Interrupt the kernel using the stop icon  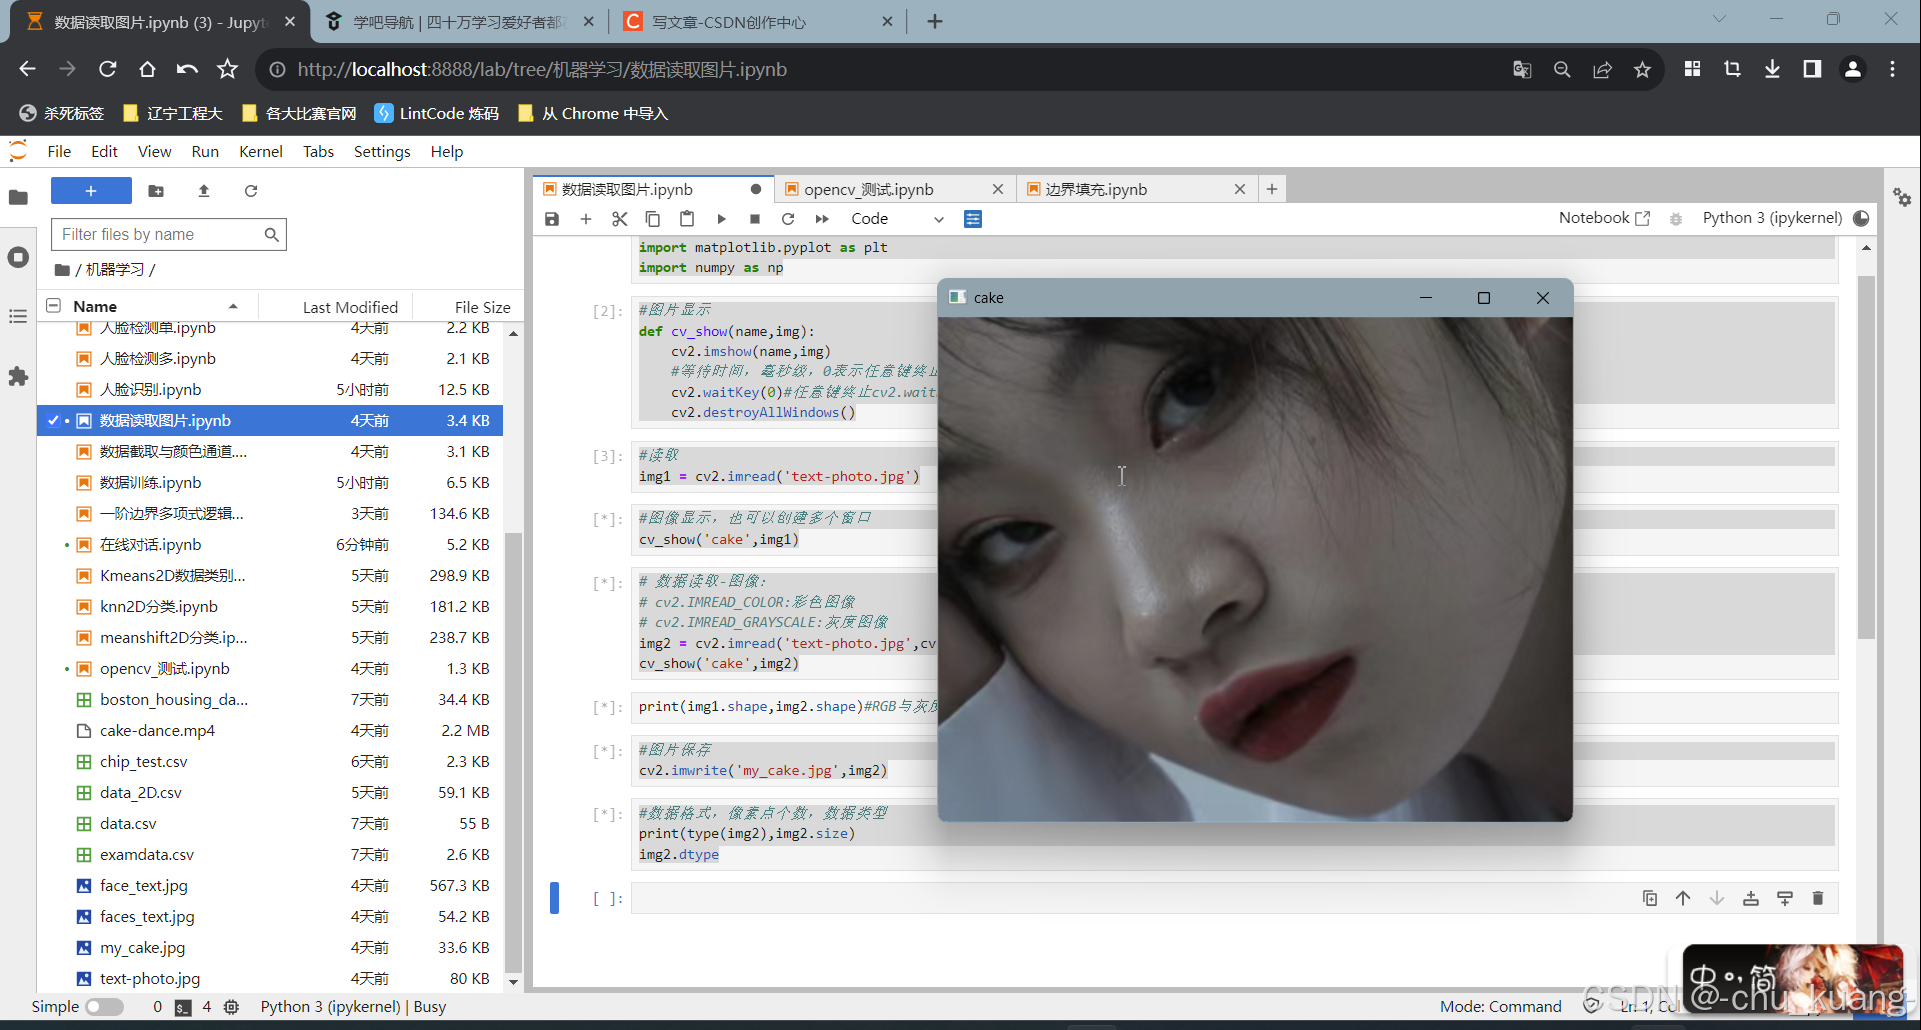coord(754,218)
